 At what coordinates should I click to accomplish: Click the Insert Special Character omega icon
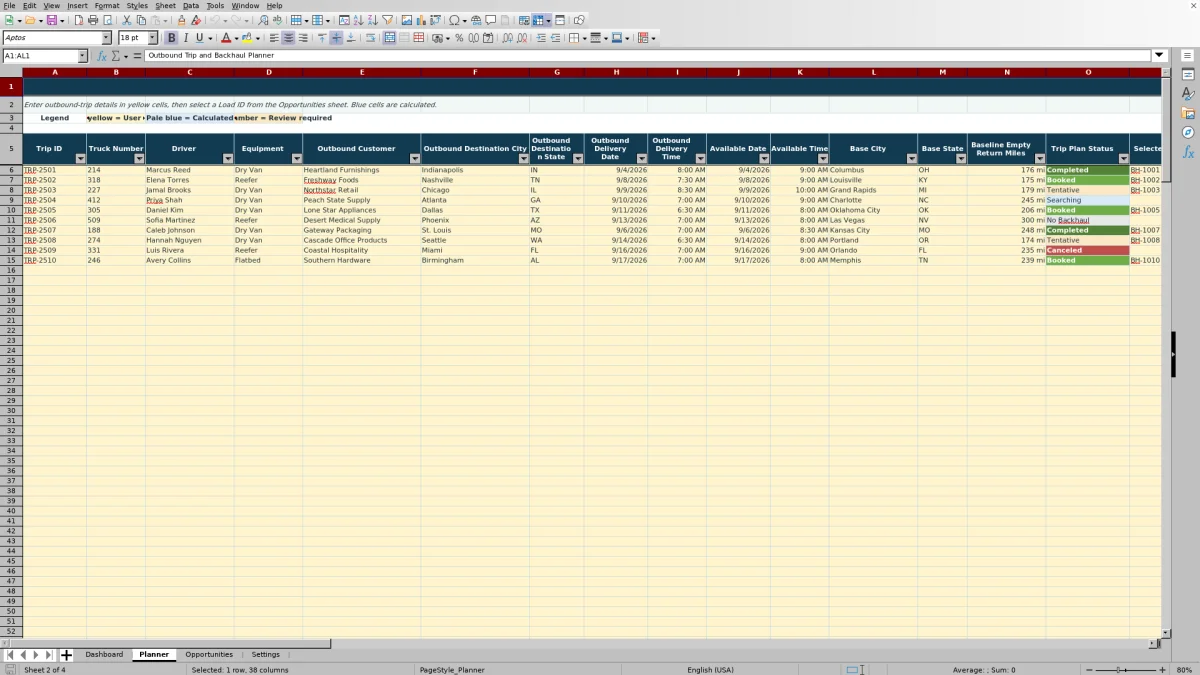(x=454, y=20)
